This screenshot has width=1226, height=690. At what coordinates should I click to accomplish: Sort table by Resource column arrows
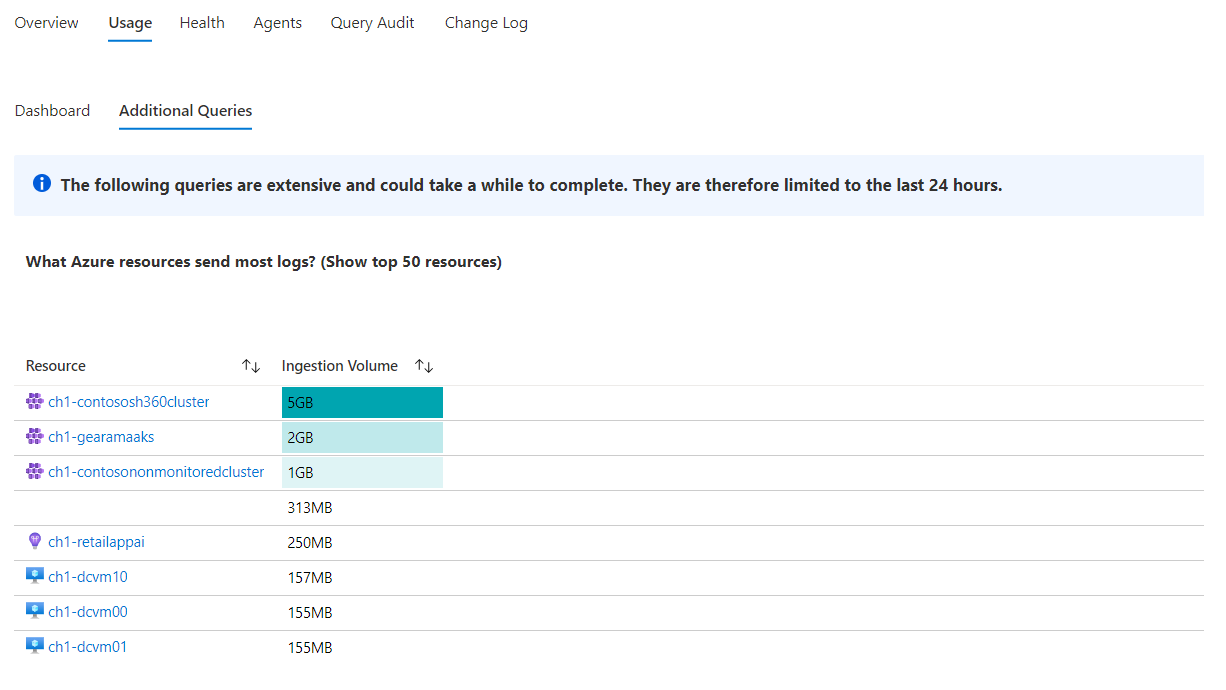click(x=251, y=366)
